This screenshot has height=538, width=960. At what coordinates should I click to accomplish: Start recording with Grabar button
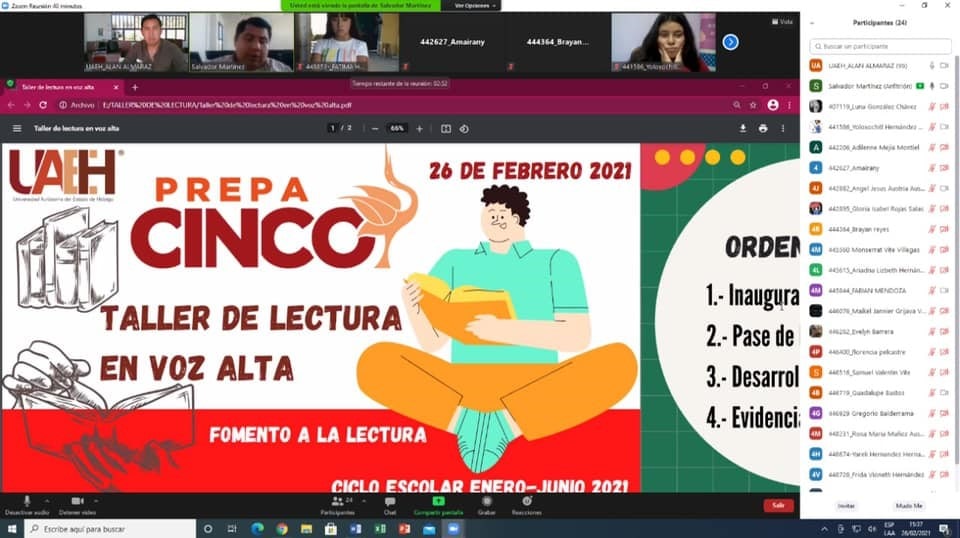tap(487, 505)
